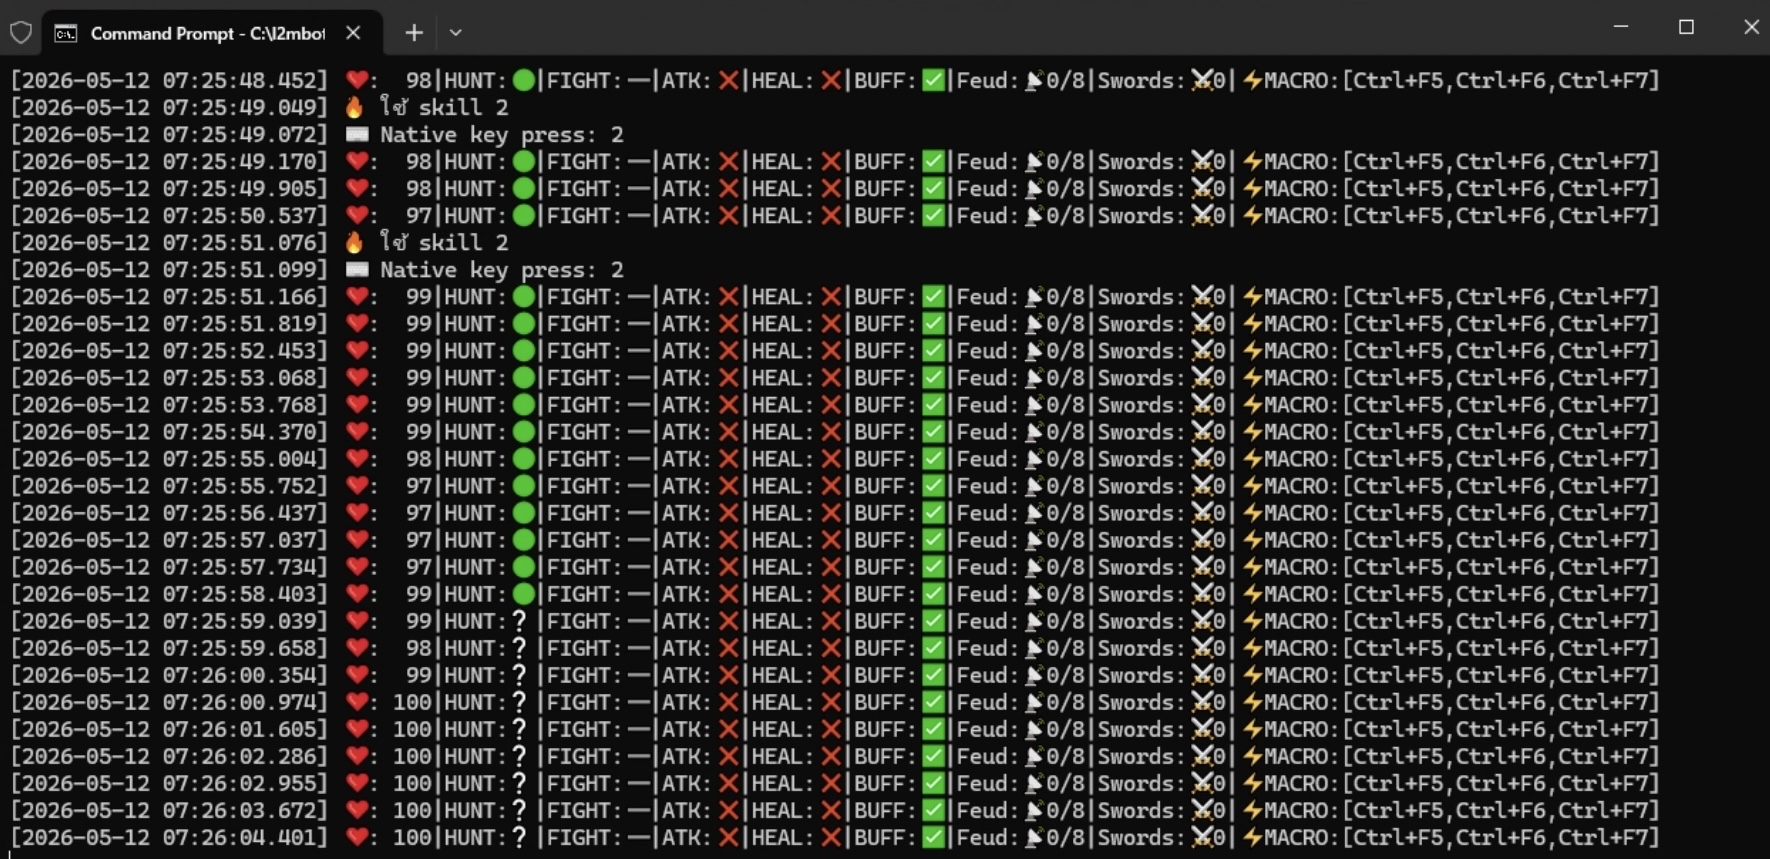Click the heart icon in the 07:25:53.768 line
The width and height of the screenshot is (1770, 859).
[356, 405]
